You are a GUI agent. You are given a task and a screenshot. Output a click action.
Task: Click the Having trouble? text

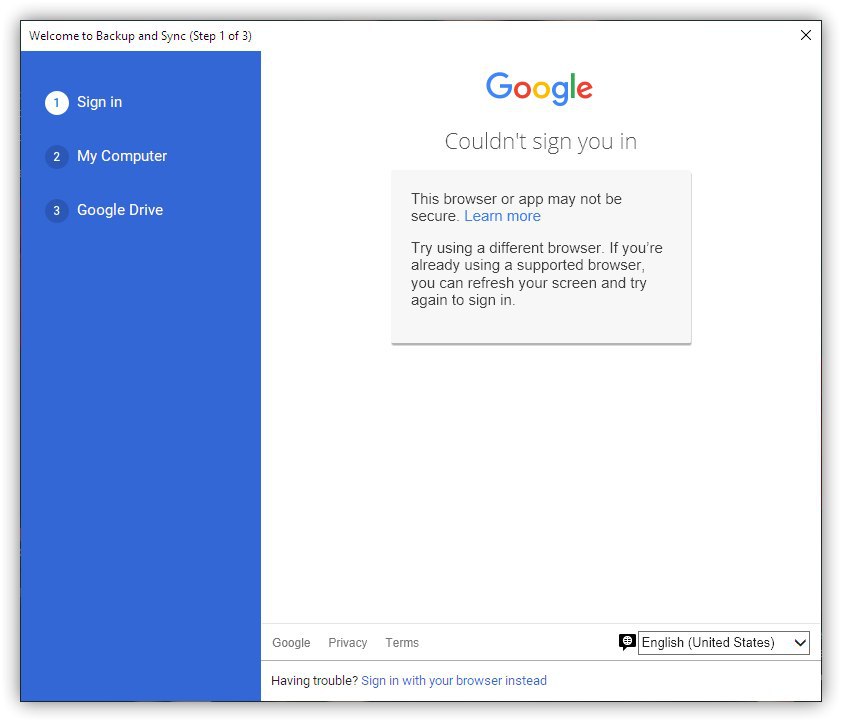click(314, 681)
